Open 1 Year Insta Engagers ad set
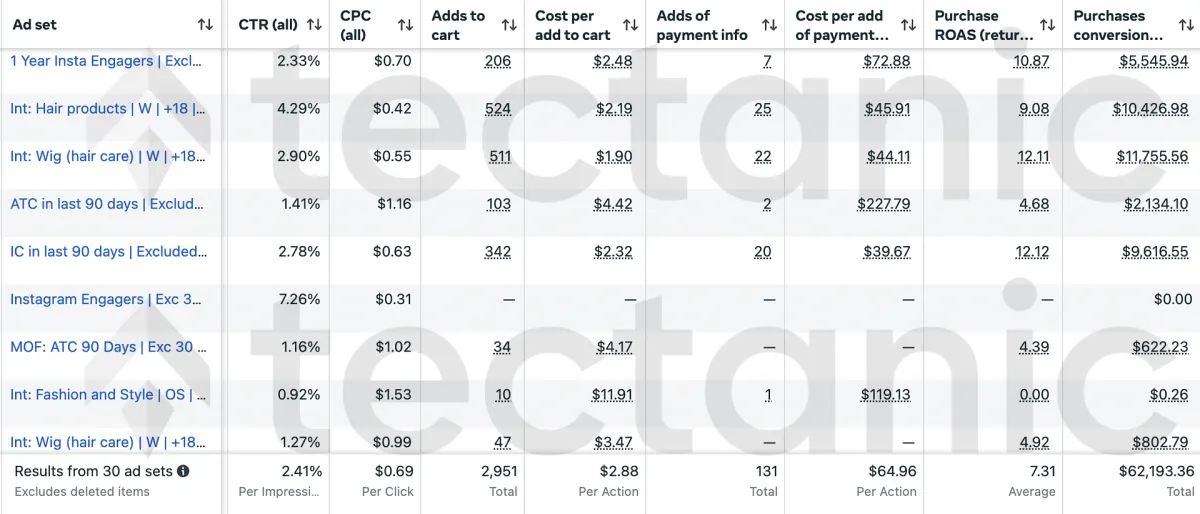Image resolution: width=1200 pixels, height=514 pixels. pyautogui.click(x=107, y=61)
